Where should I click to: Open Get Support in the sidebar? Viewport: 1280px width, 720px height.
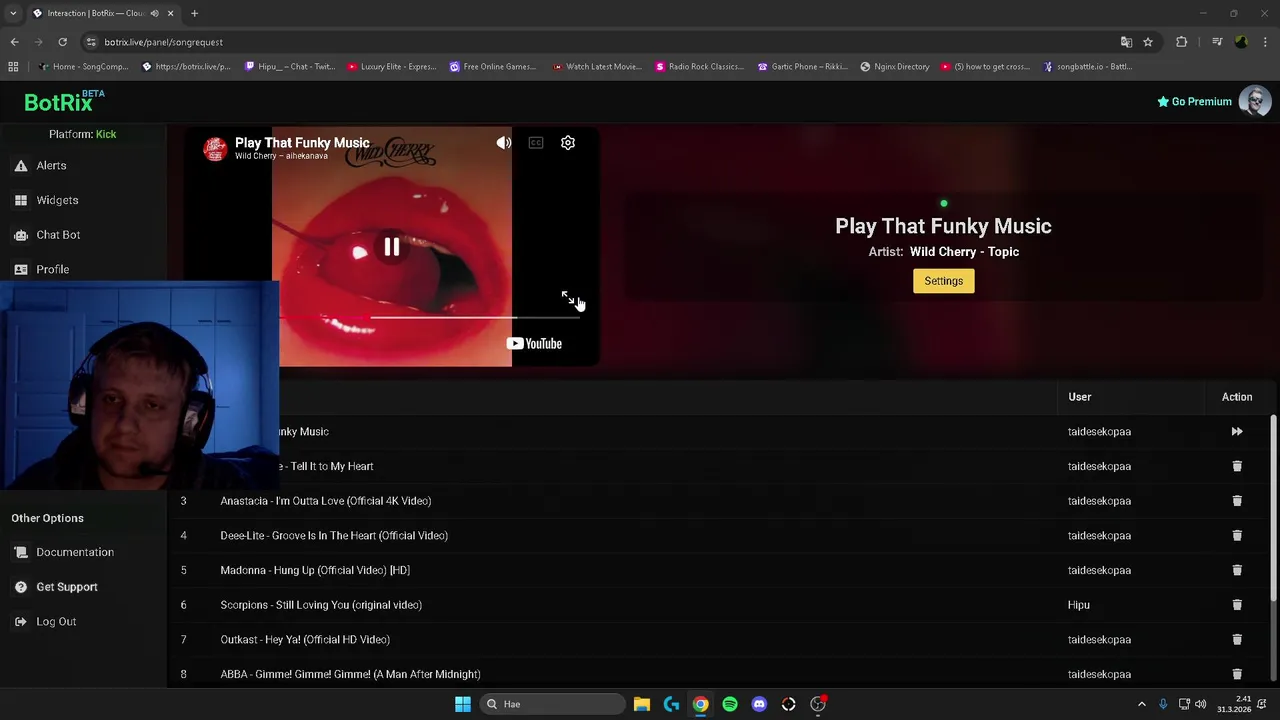point(67,587)
